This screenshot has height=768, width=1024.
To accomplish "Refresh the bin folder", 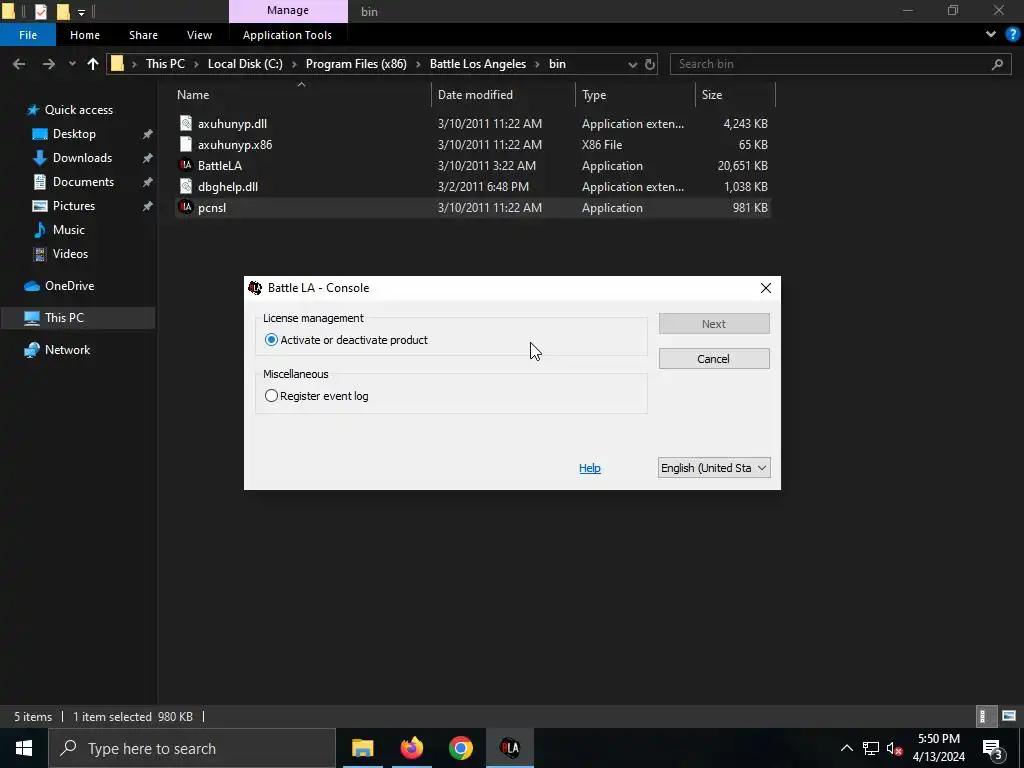I will pos(650,64).
